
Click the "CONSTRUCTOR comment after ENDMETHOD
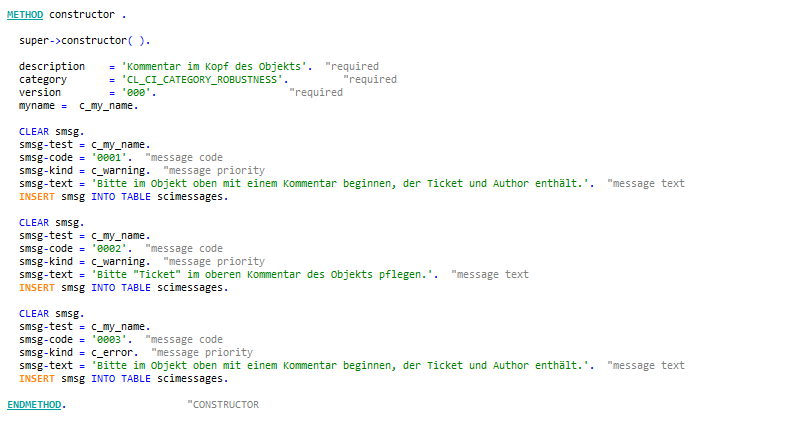(x=223, y=405)
